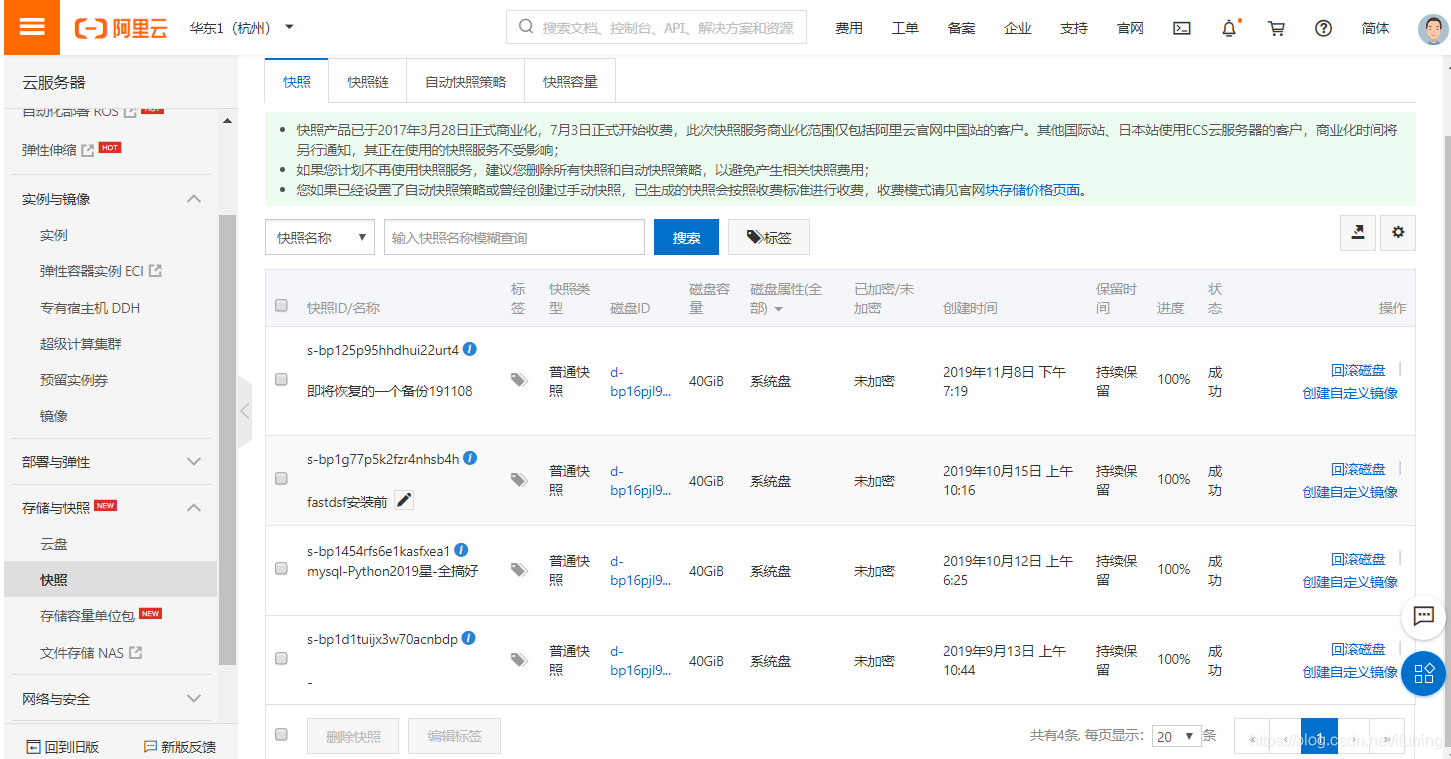Open column settings gear icon
Viewport: 1451px width, 759px height.
point(1398,233)
